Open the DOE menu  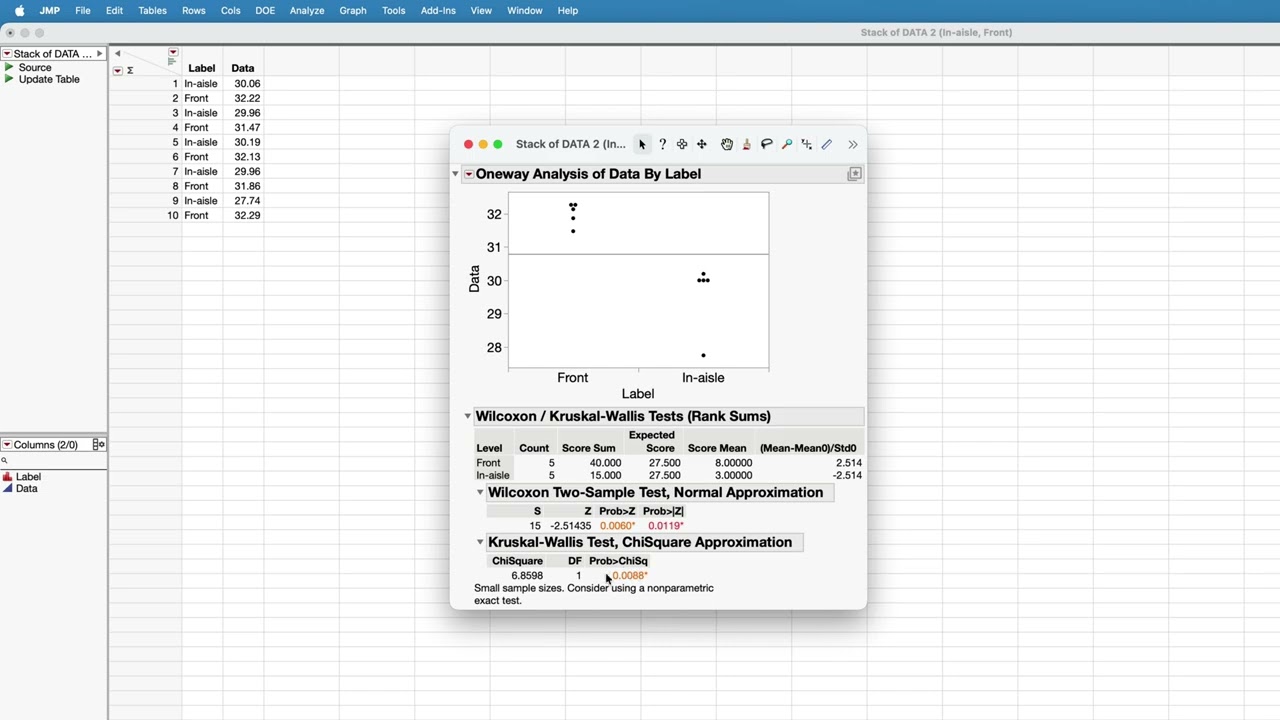pos(265,10)
